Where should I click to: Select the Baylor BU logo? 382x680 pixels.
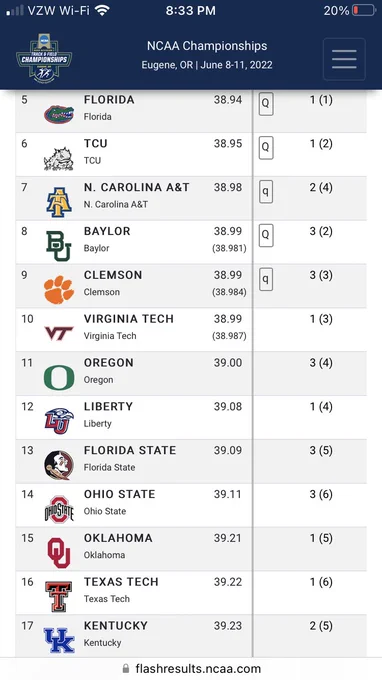pyautogui.click(x=59, y=246)
